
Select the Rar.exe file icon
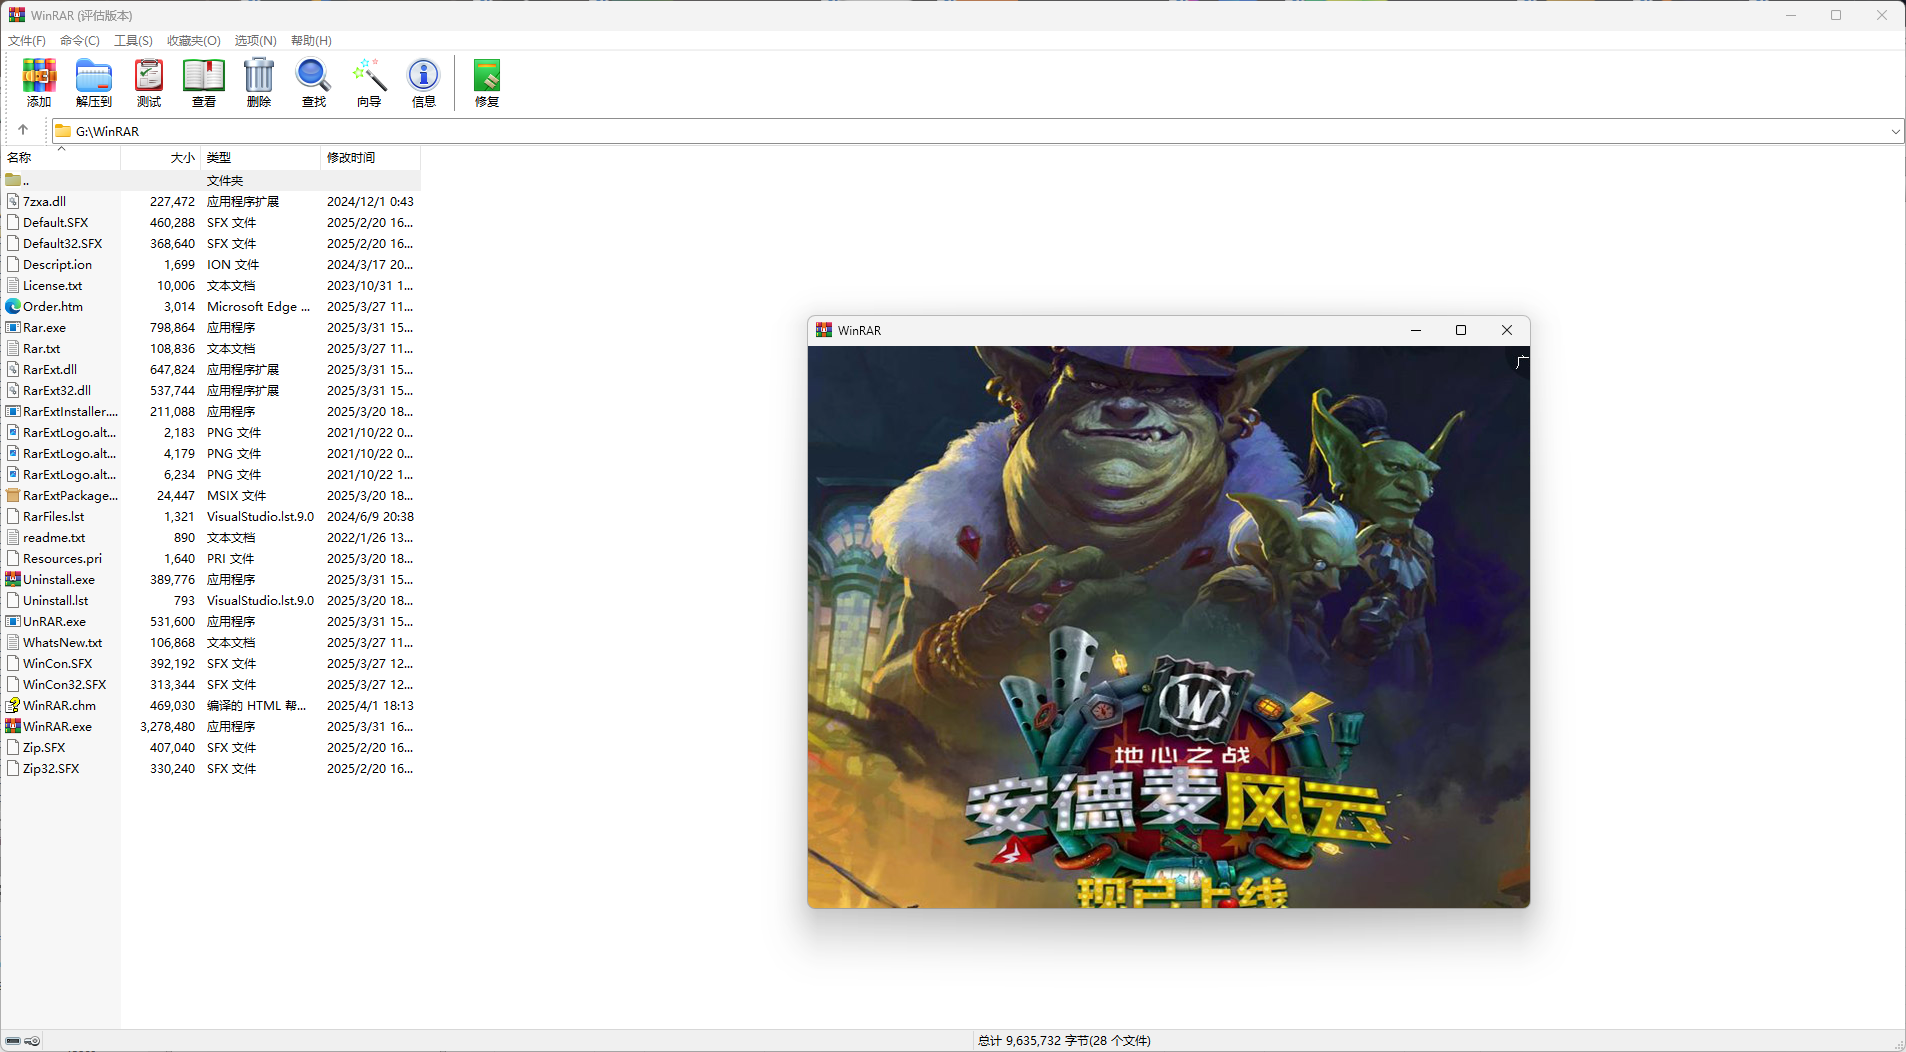[13, 327]
